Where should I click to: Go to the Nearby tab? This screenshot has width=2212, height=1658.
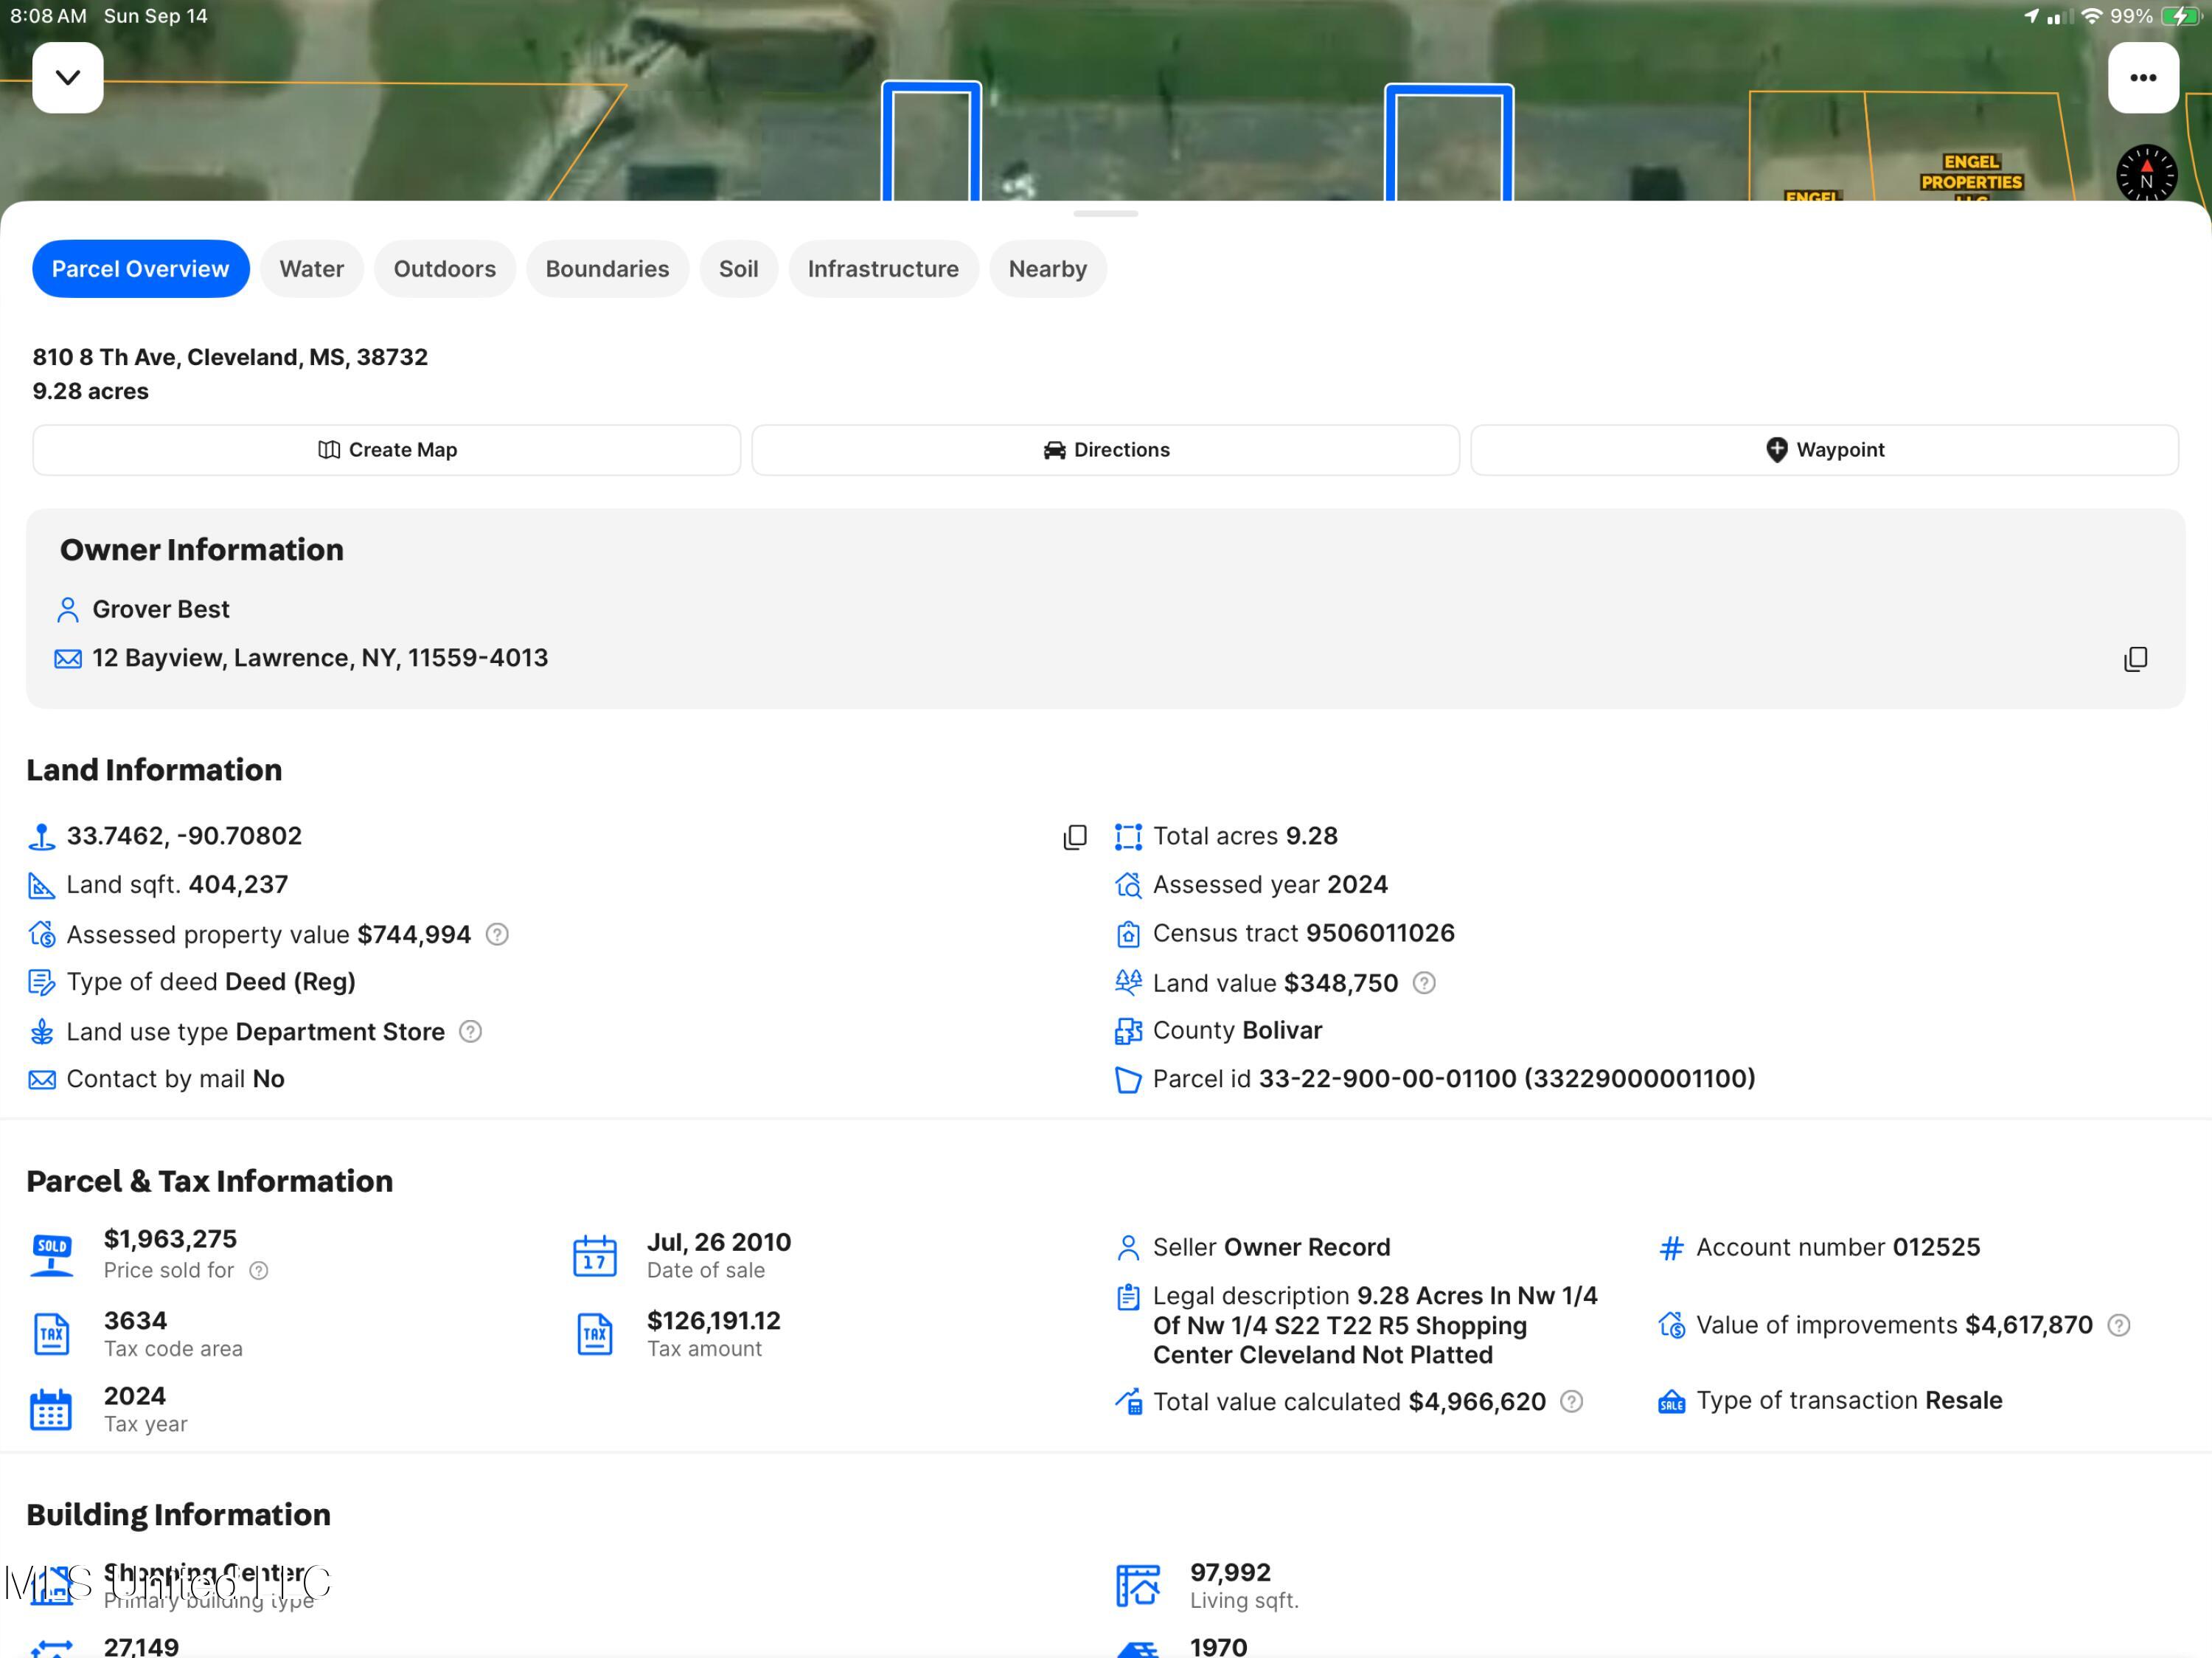1047,269
